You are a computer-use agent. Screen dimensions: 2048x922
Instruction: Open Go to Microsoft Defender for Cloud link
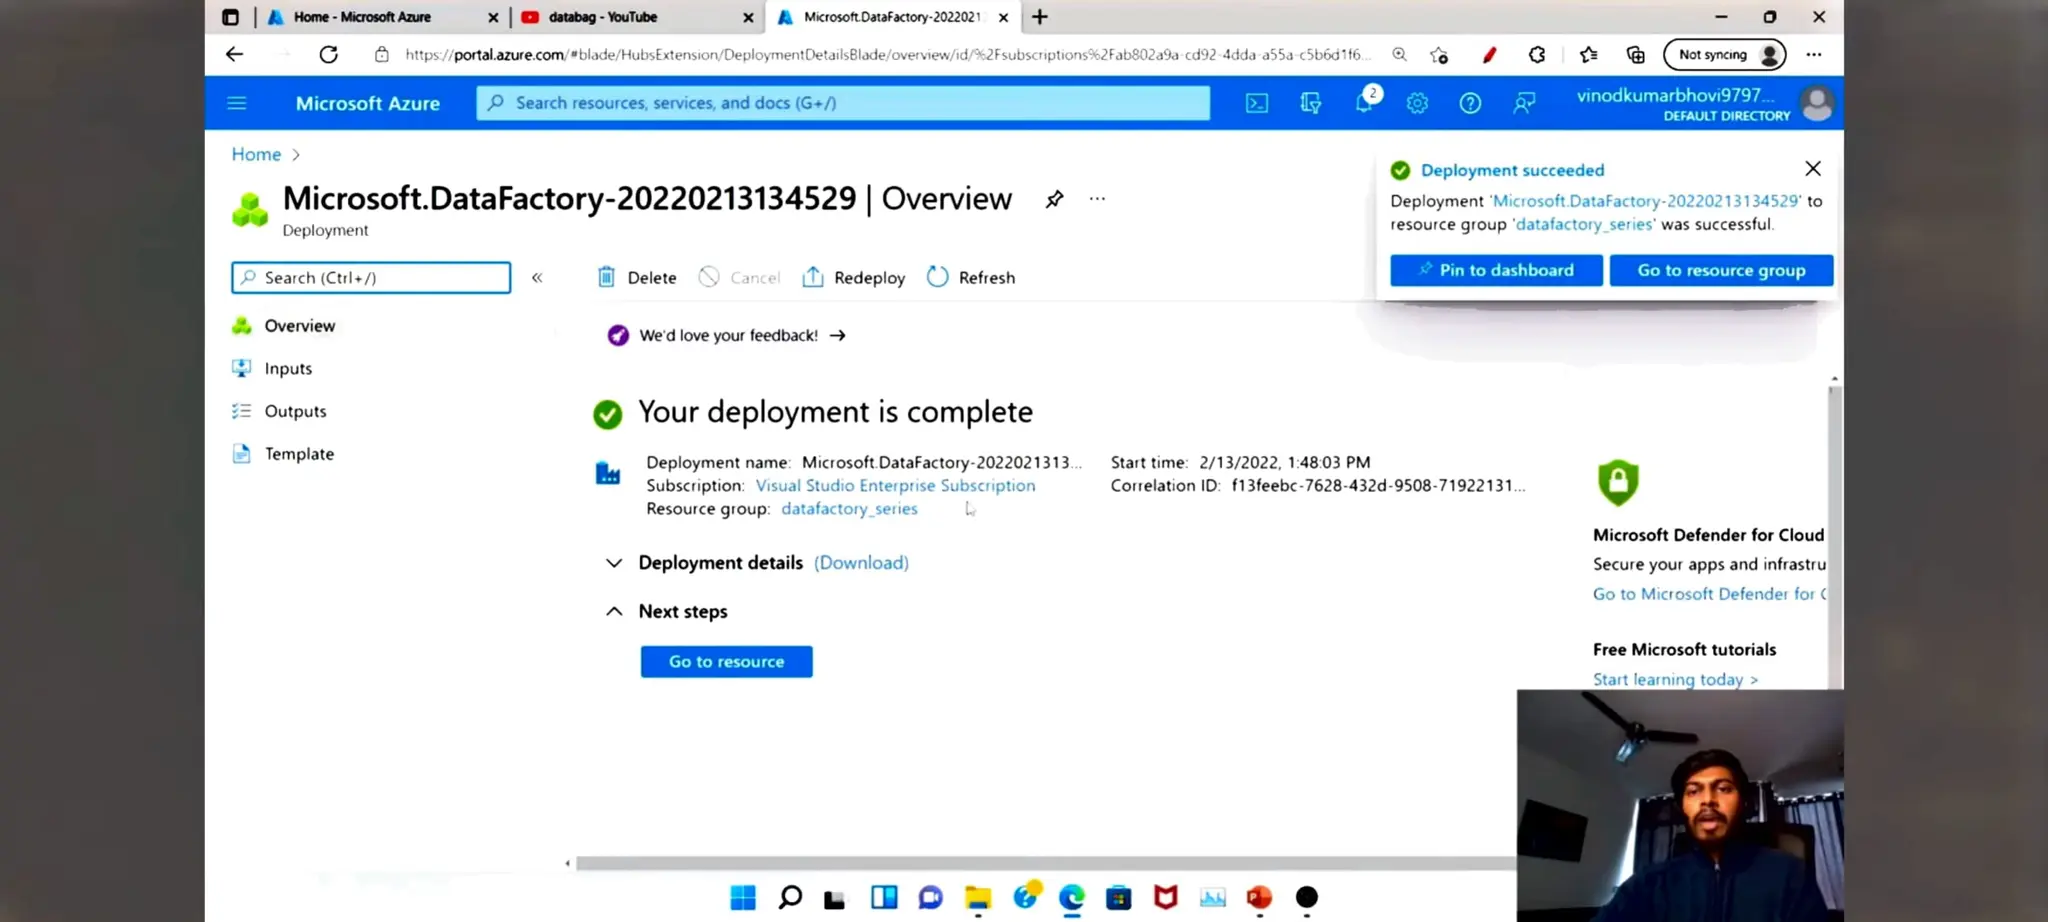(1709, 594)
